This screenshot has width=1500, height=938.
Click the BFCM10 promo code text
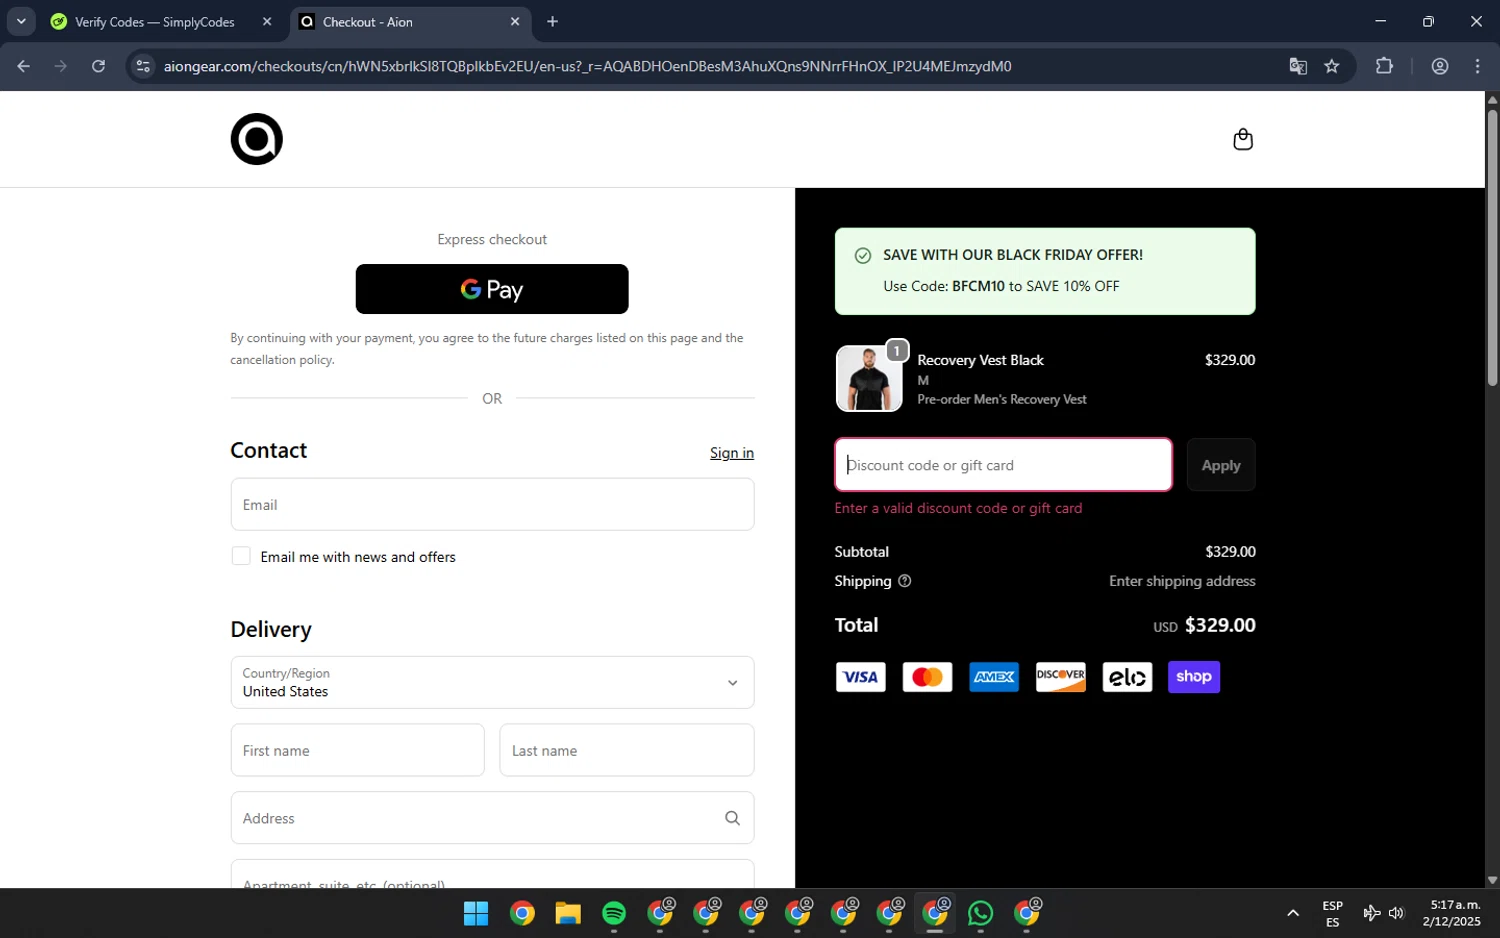click(978, 286)
